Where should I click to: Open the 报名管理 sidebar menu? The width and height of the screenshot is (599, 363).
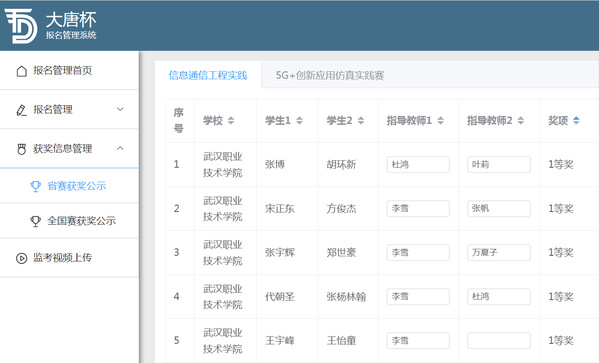tap(69, 110)
